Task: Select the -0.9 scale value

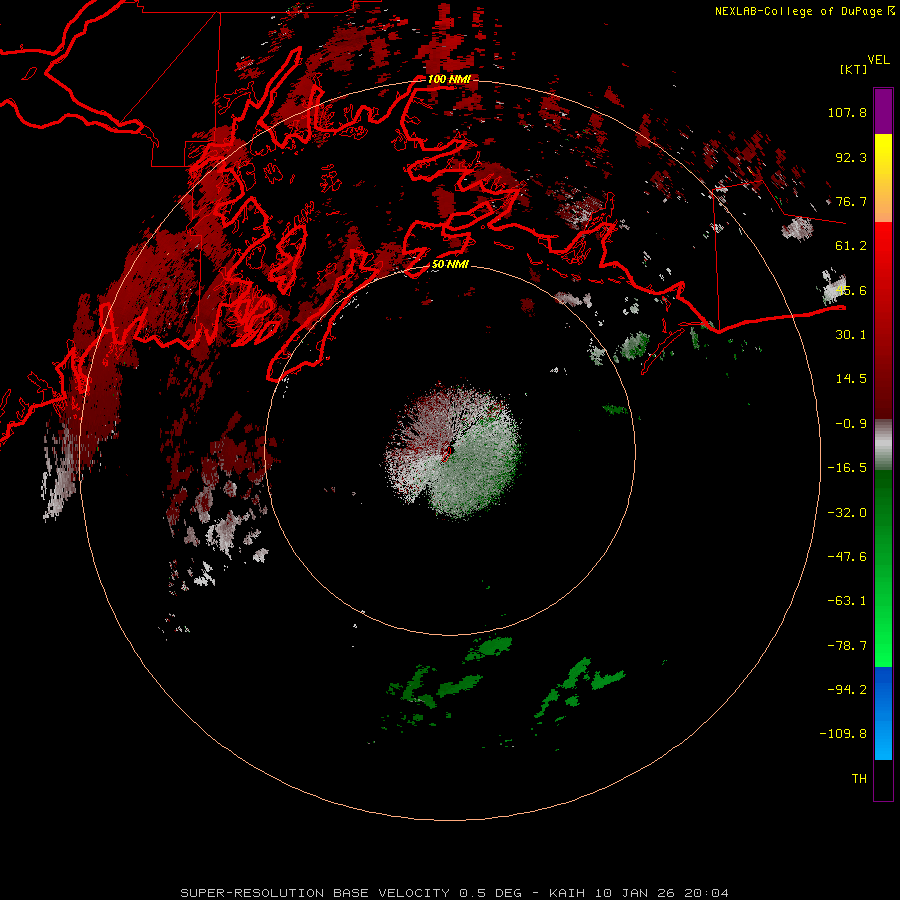Action: [851, 424]
